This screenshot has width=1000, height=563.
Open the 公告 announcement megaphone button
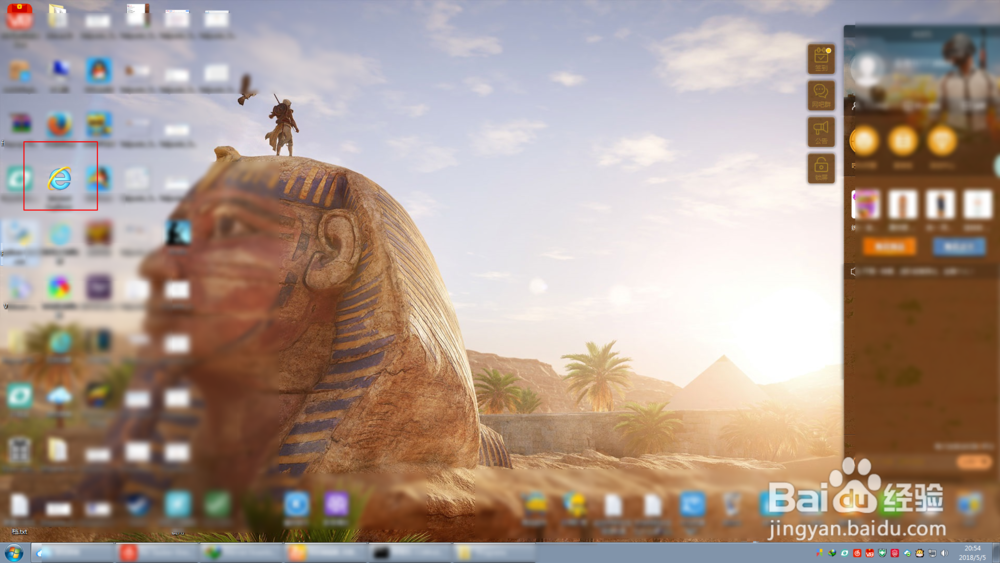pyautogui.click(x=821, y=132)
